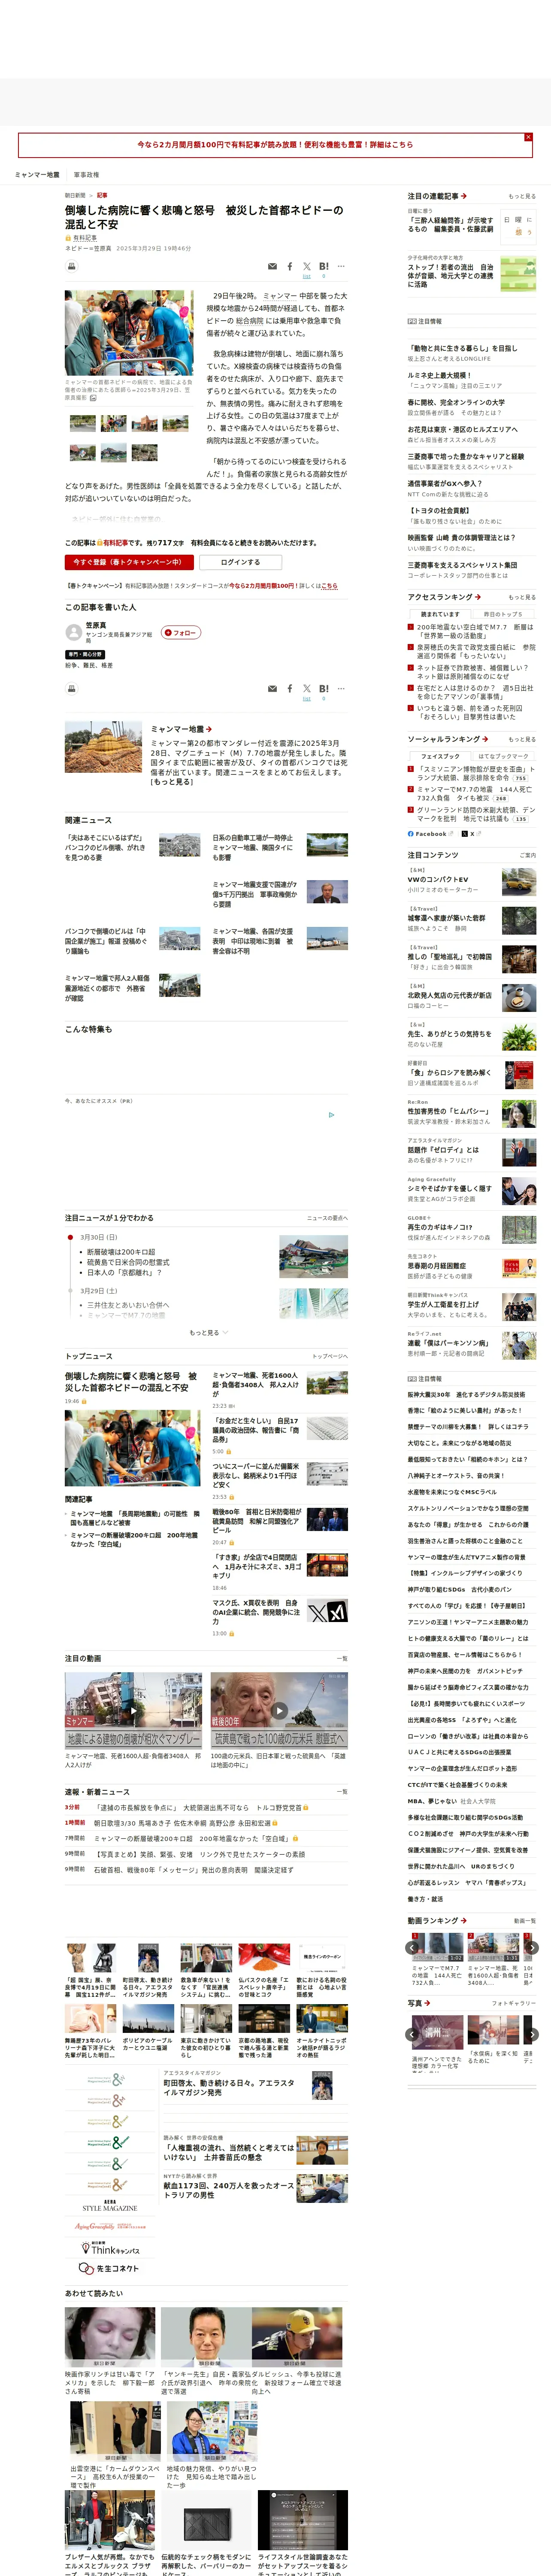The width and height of the screenshot is (551, 2576).
Task: Open the author name 笠原真 link
Action: coord(96,625)
